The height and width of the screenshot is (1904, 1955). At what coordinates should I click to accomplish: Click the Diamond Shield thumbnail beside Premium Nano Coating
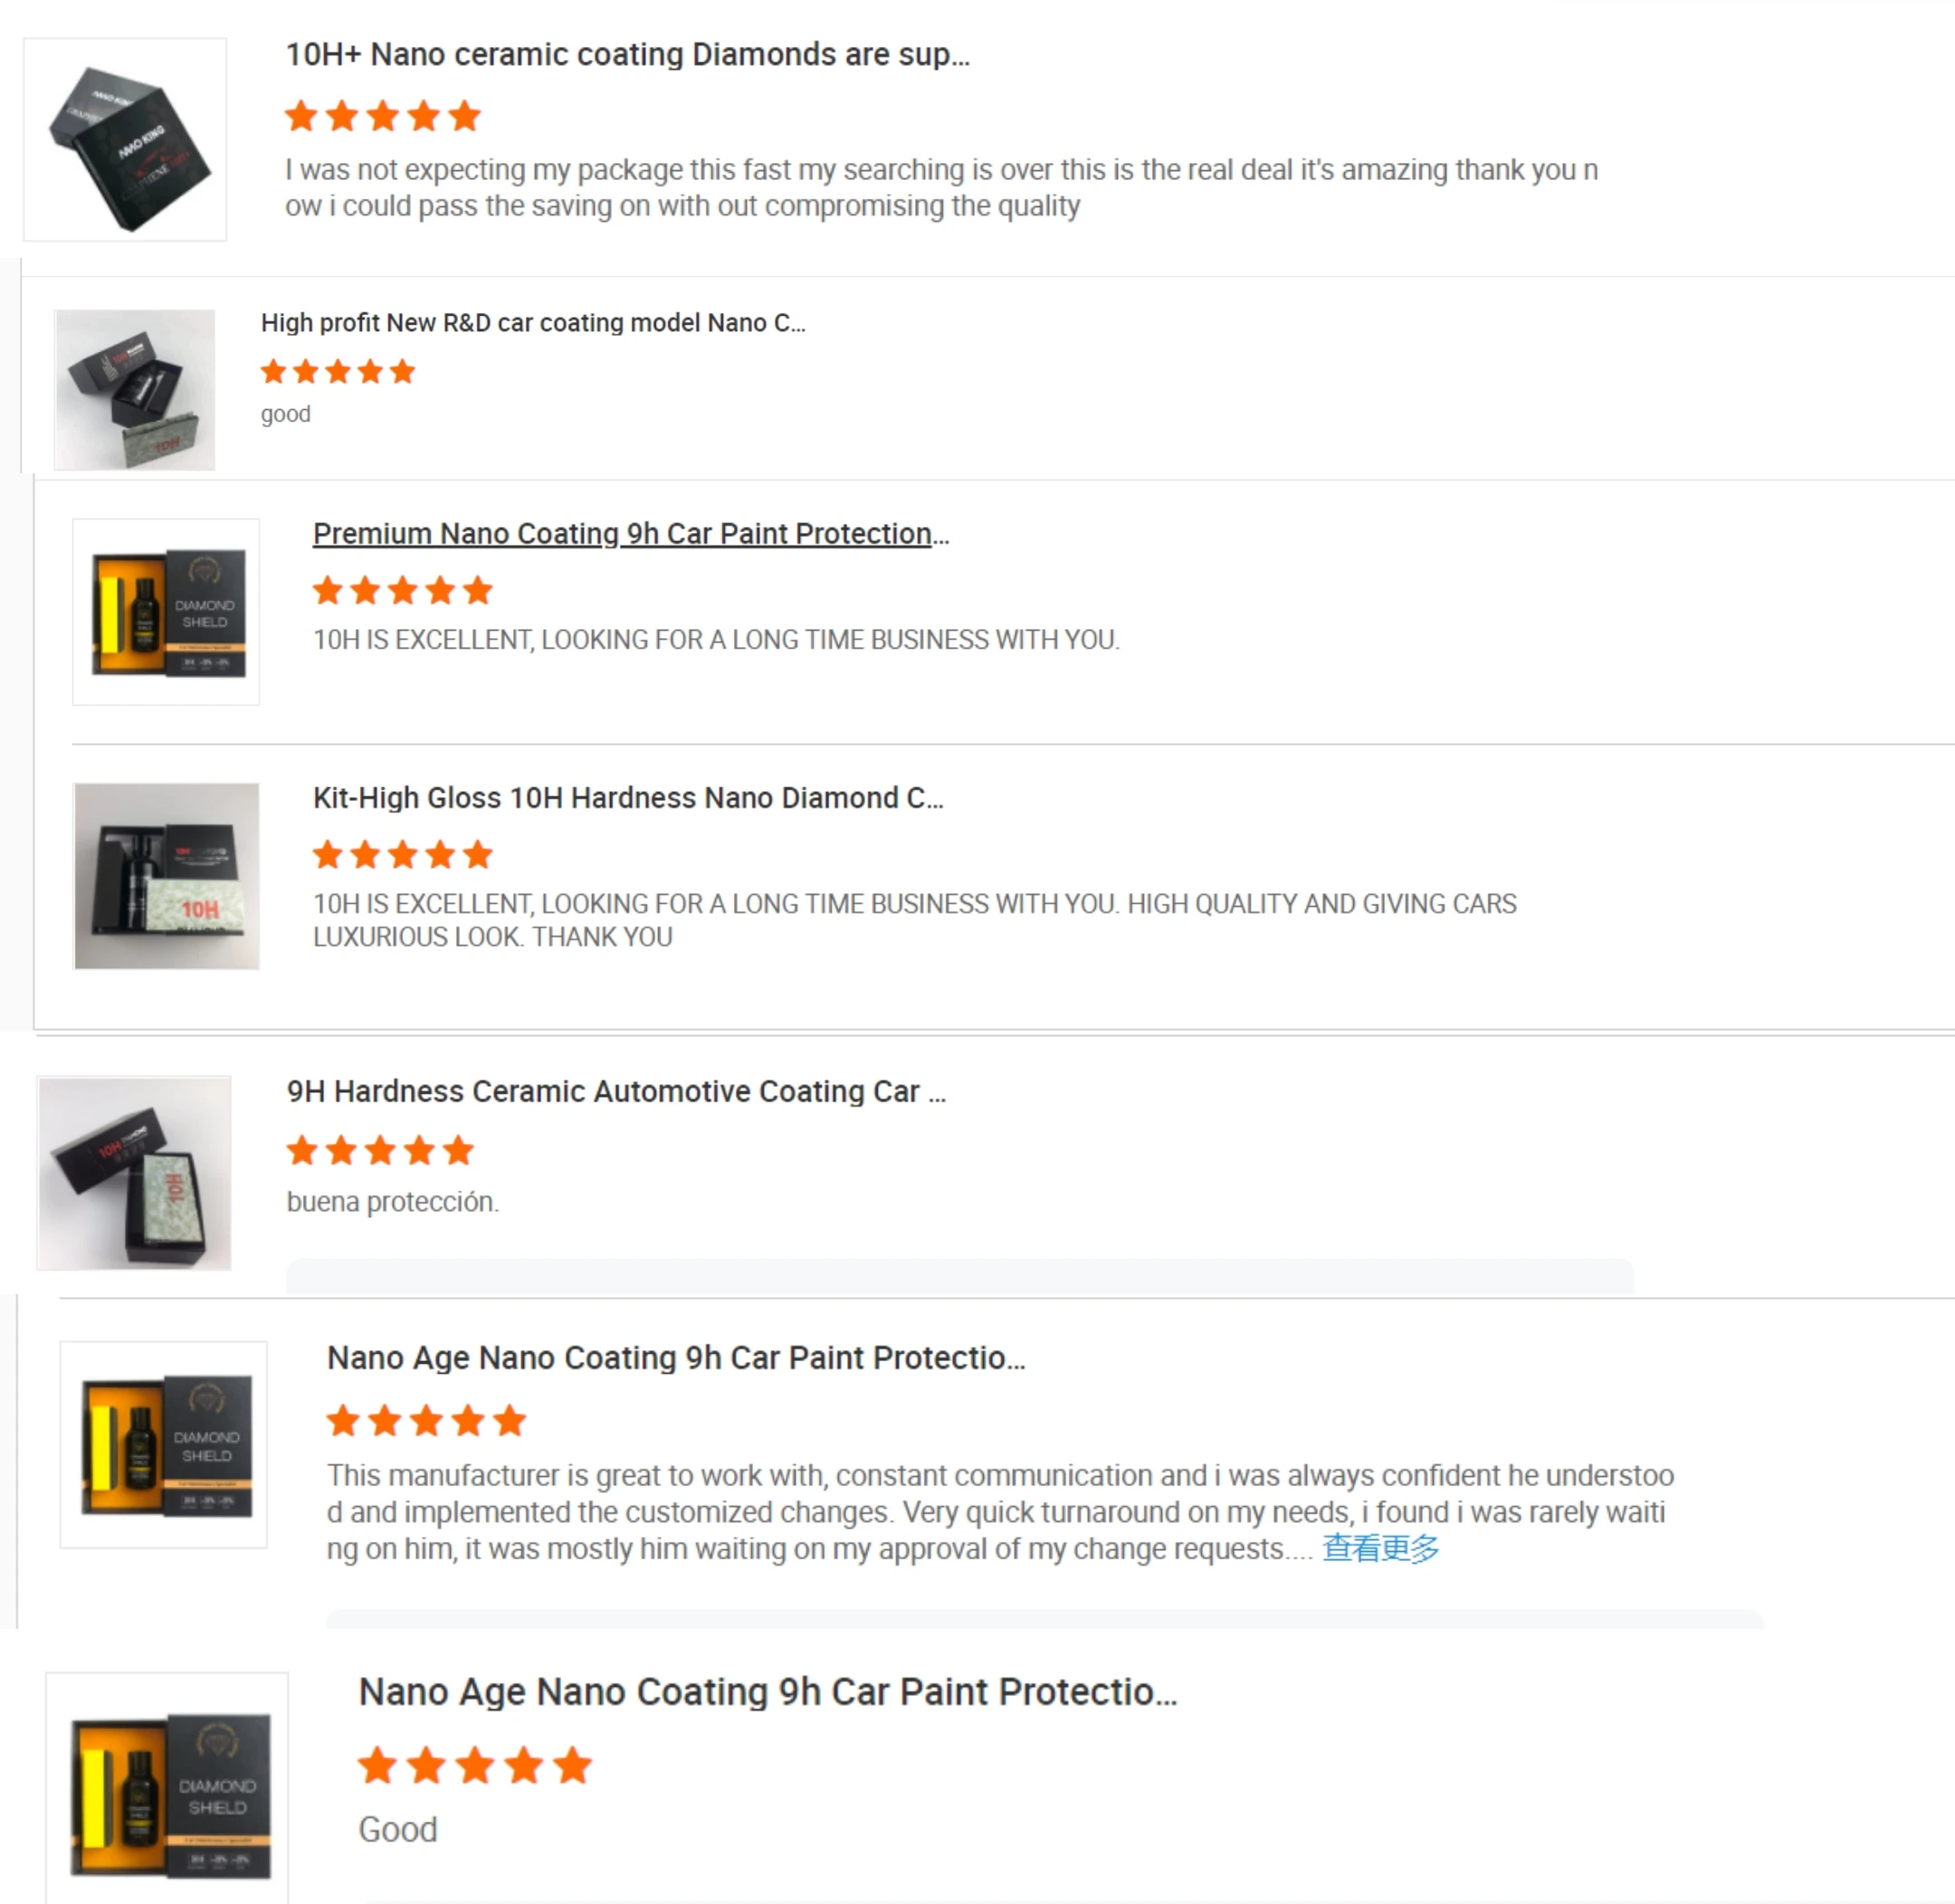click(x=166, y=612)
